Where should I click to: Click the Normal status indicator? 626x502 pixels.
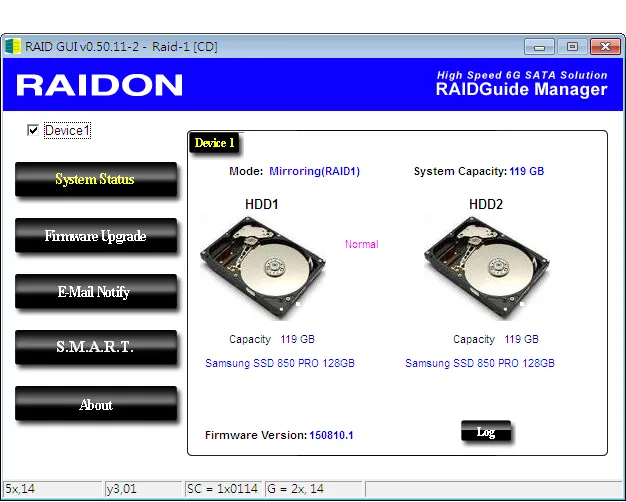click(362, 244)
